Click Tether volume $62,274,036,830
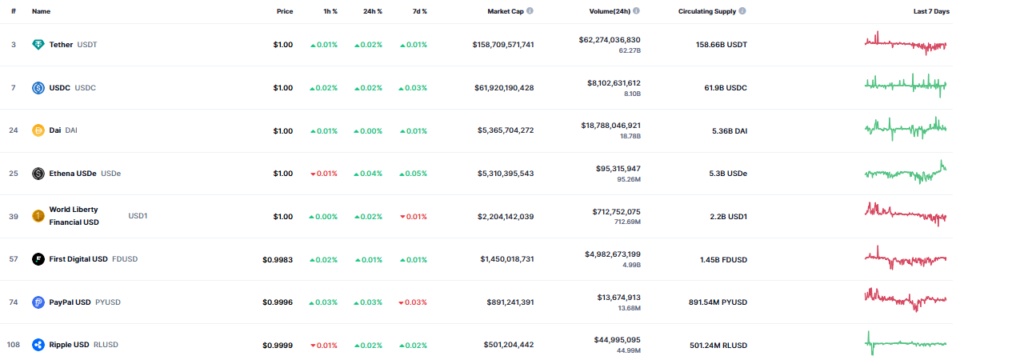Screen dimensions: 1024x364 [609, 39]
